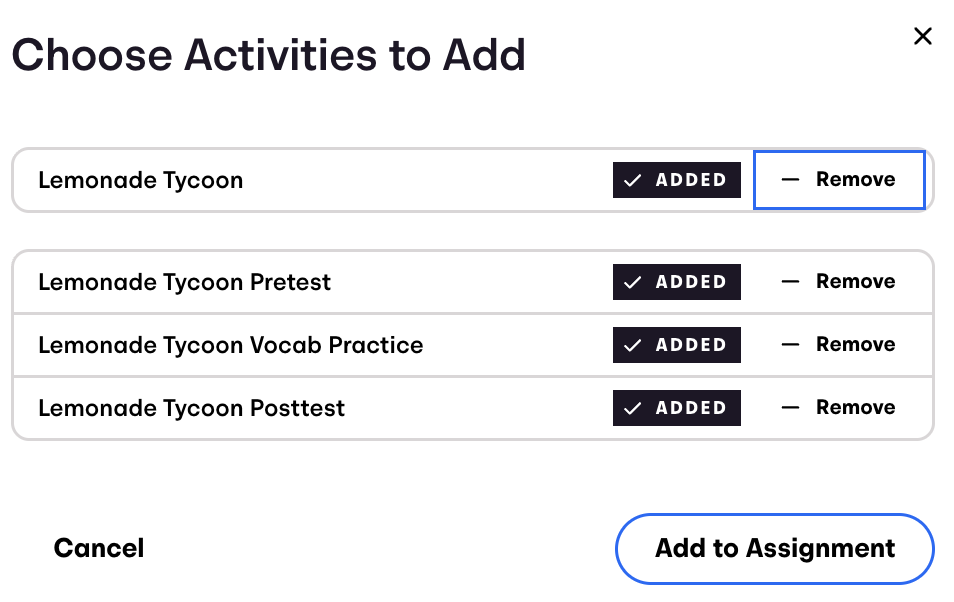Toggle the ADDED label for Lemonade Tycoon Pretest
Screen dimensions: 954x602
click(690, 283)
